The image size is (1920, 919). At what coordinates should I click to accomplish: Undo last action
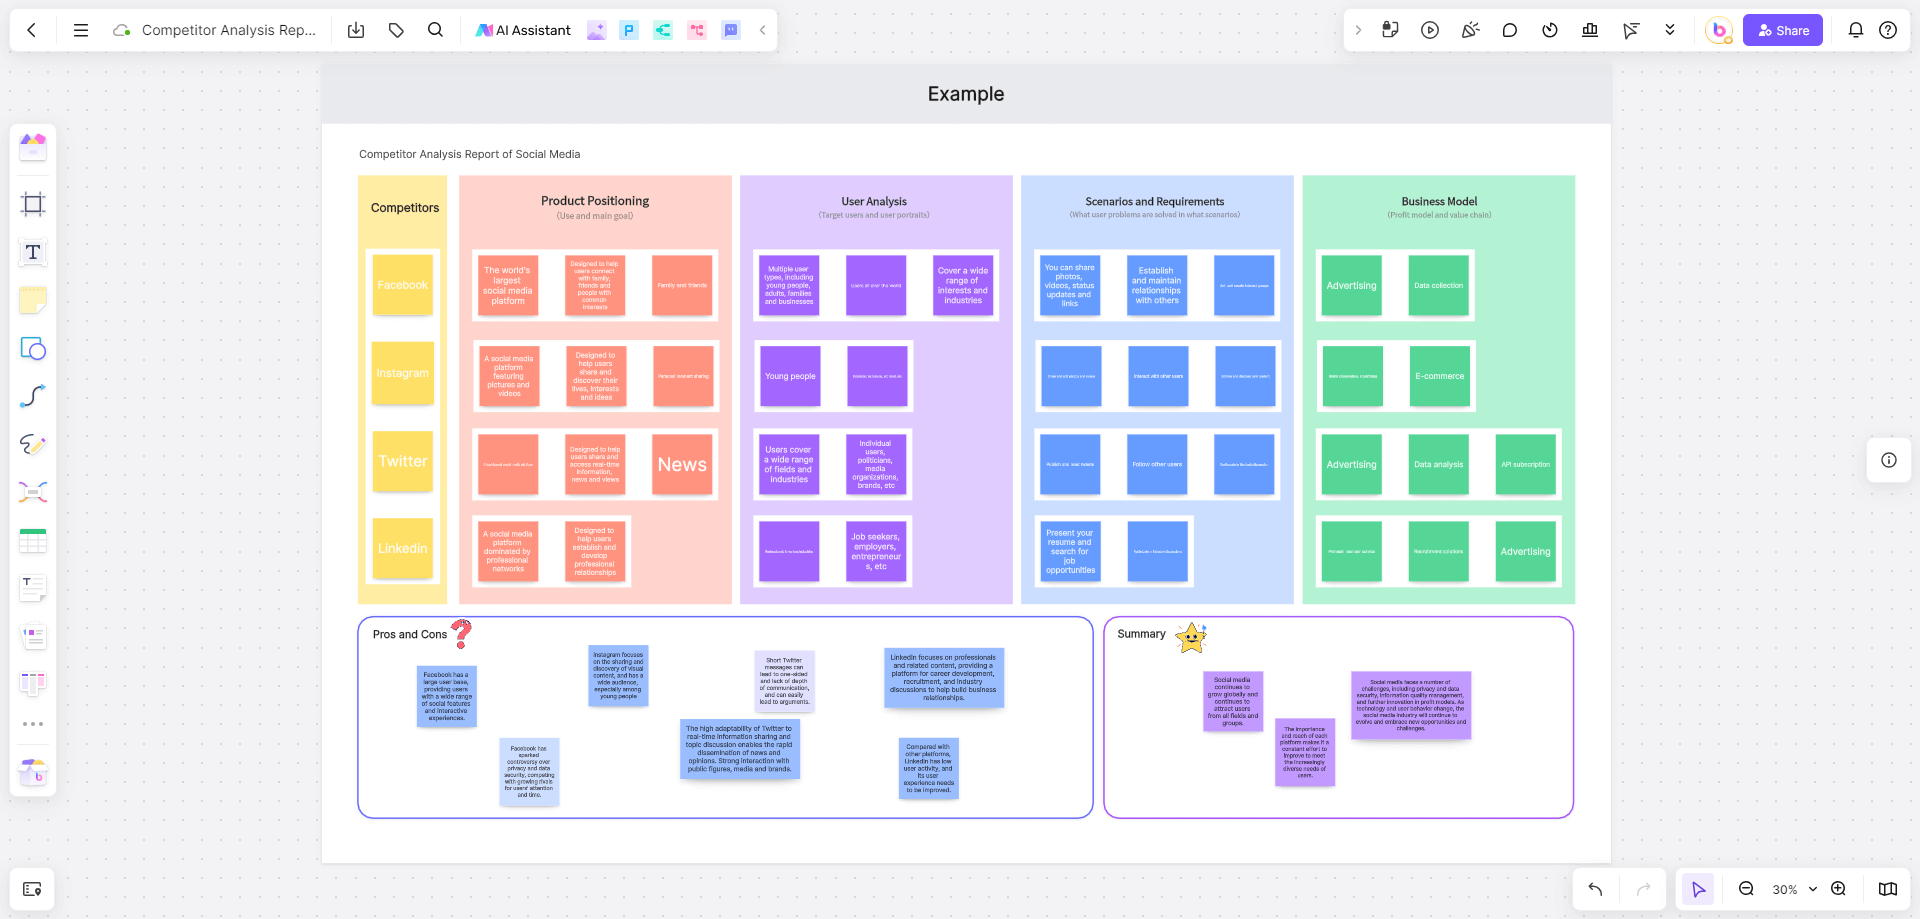click(x=1595, y=889)
